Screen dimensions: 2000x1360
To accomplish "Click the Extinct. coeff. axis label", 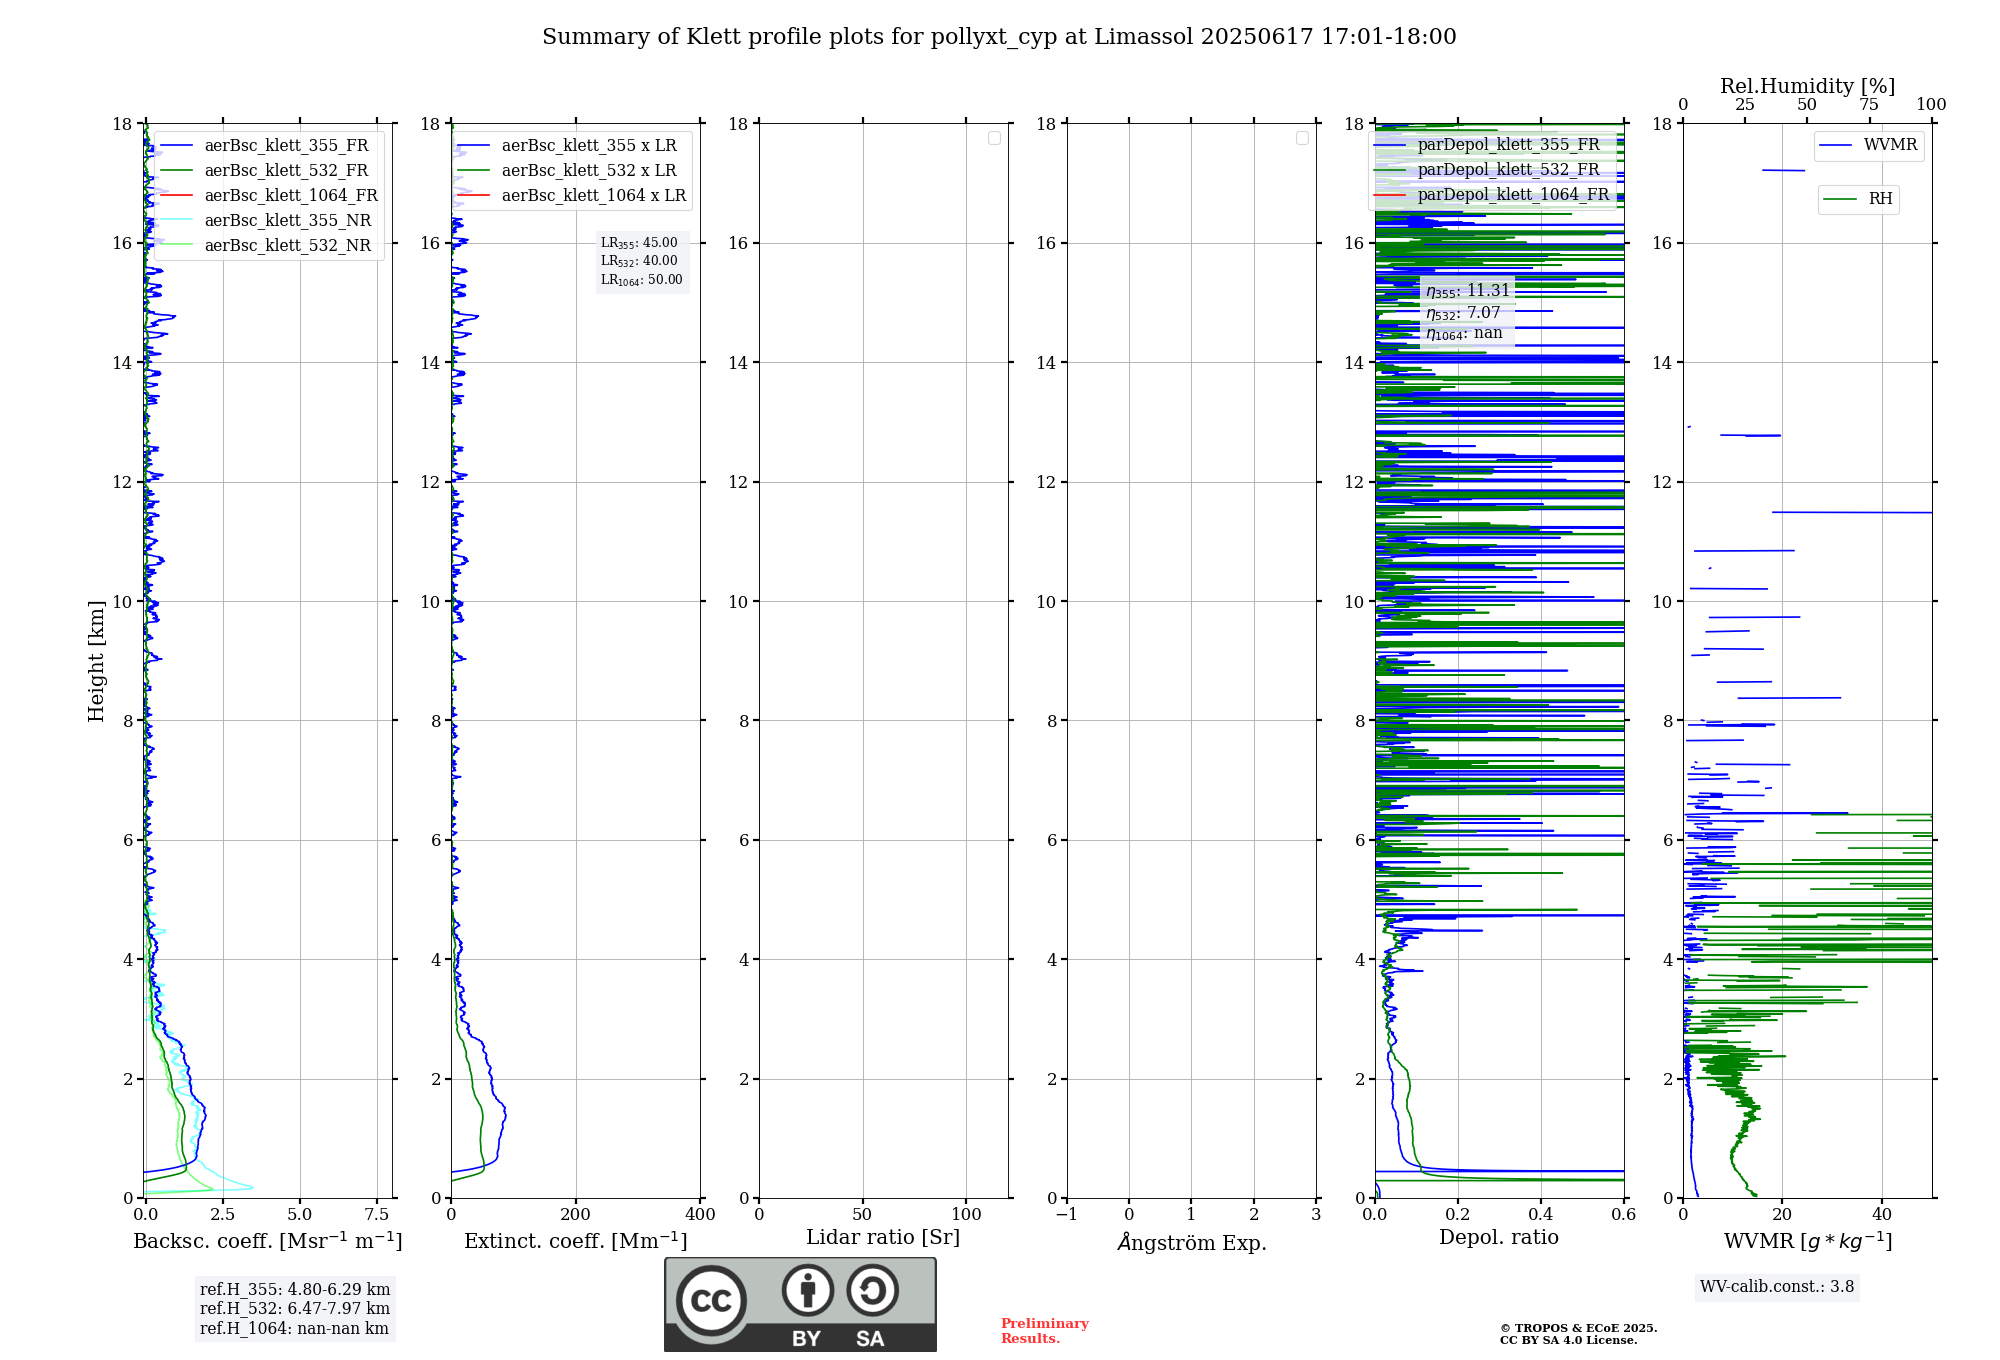I will coord(576,1241).
